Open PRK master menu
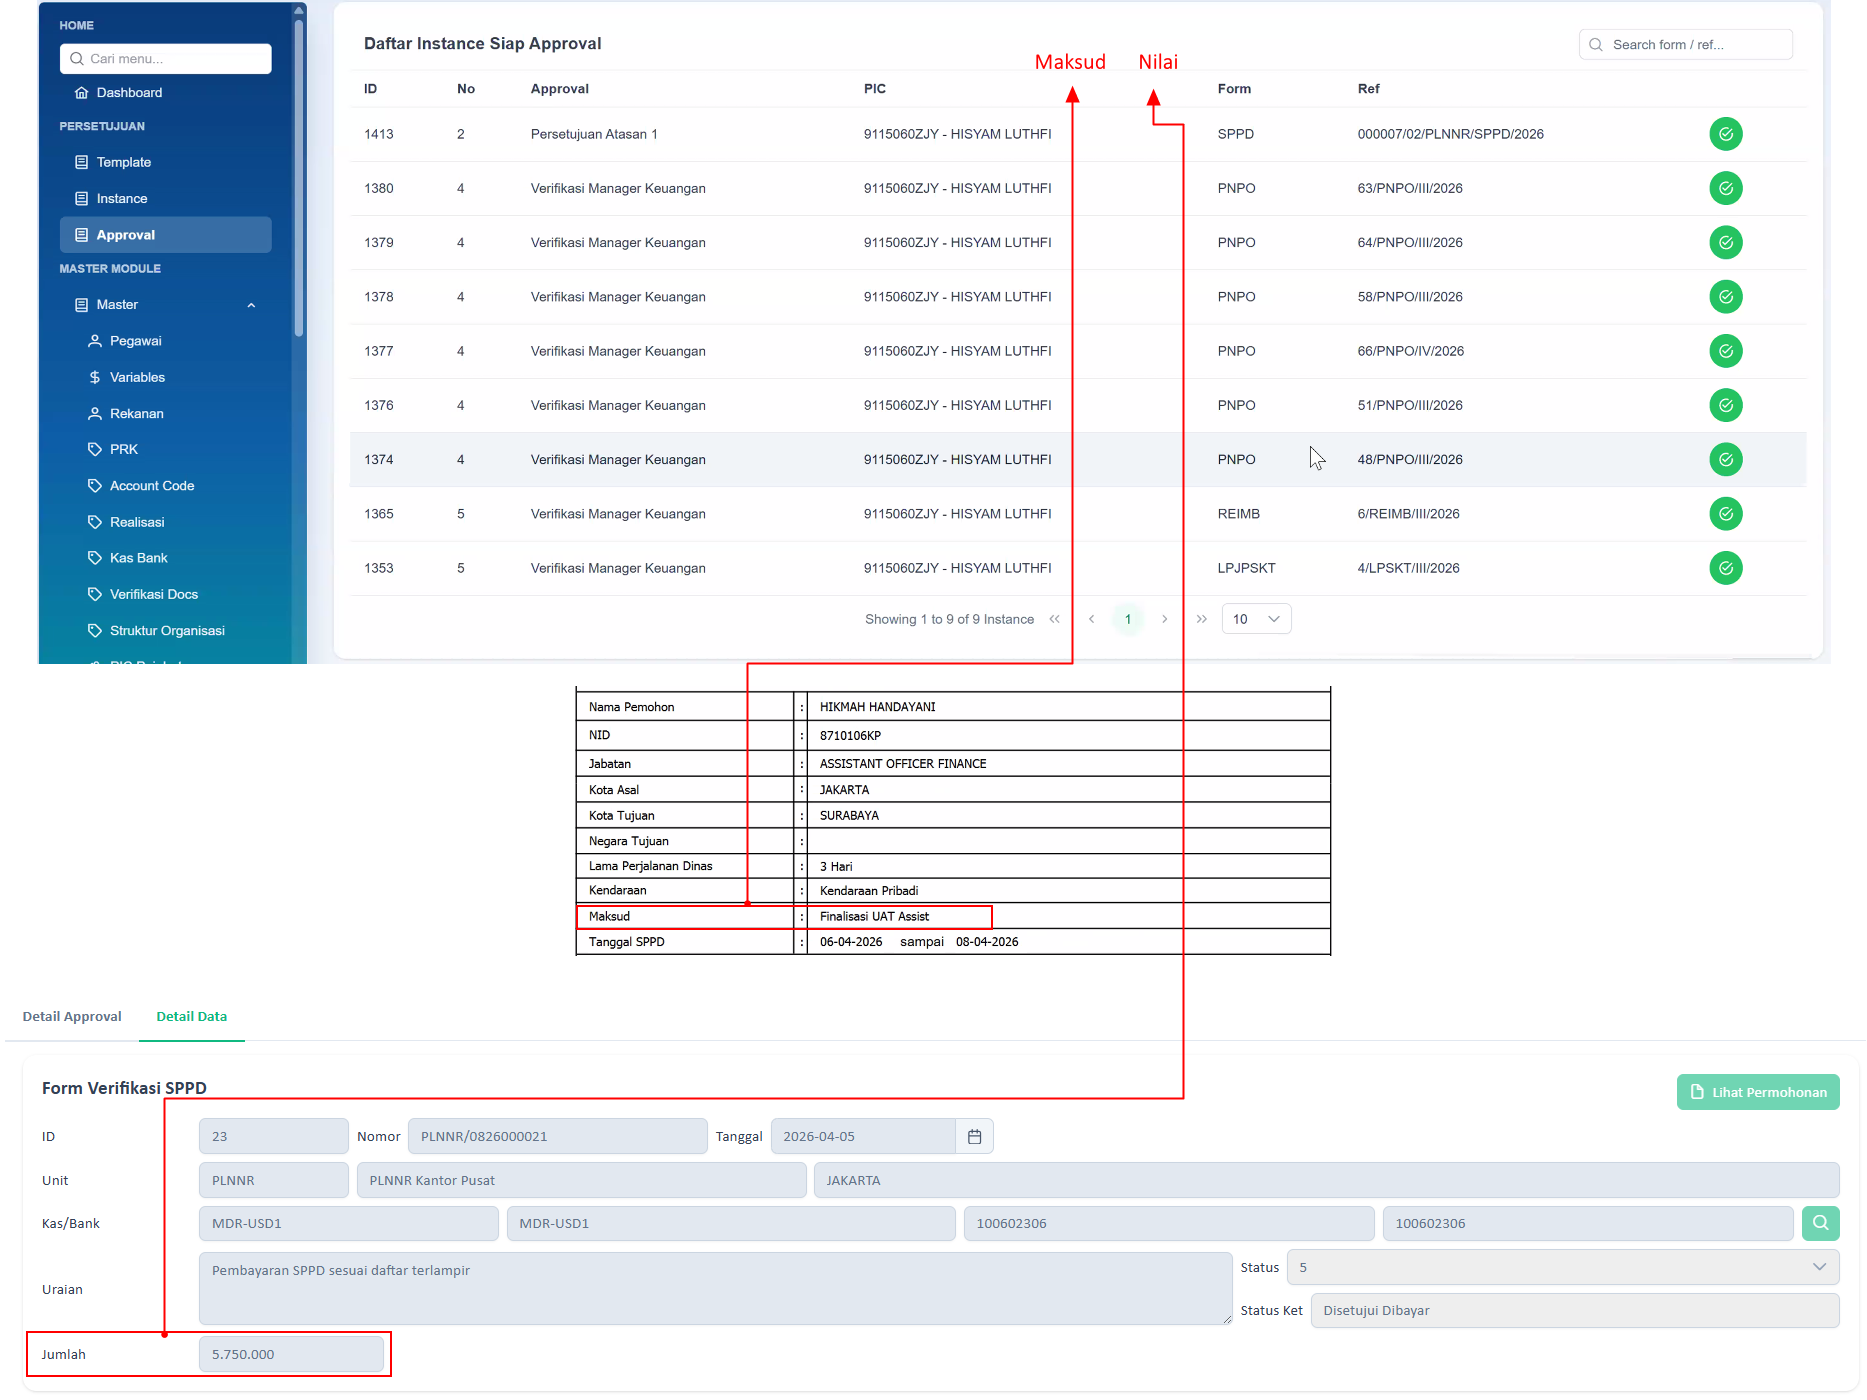The height and width of the screenshot is (1400, 1867). point(123,449)
